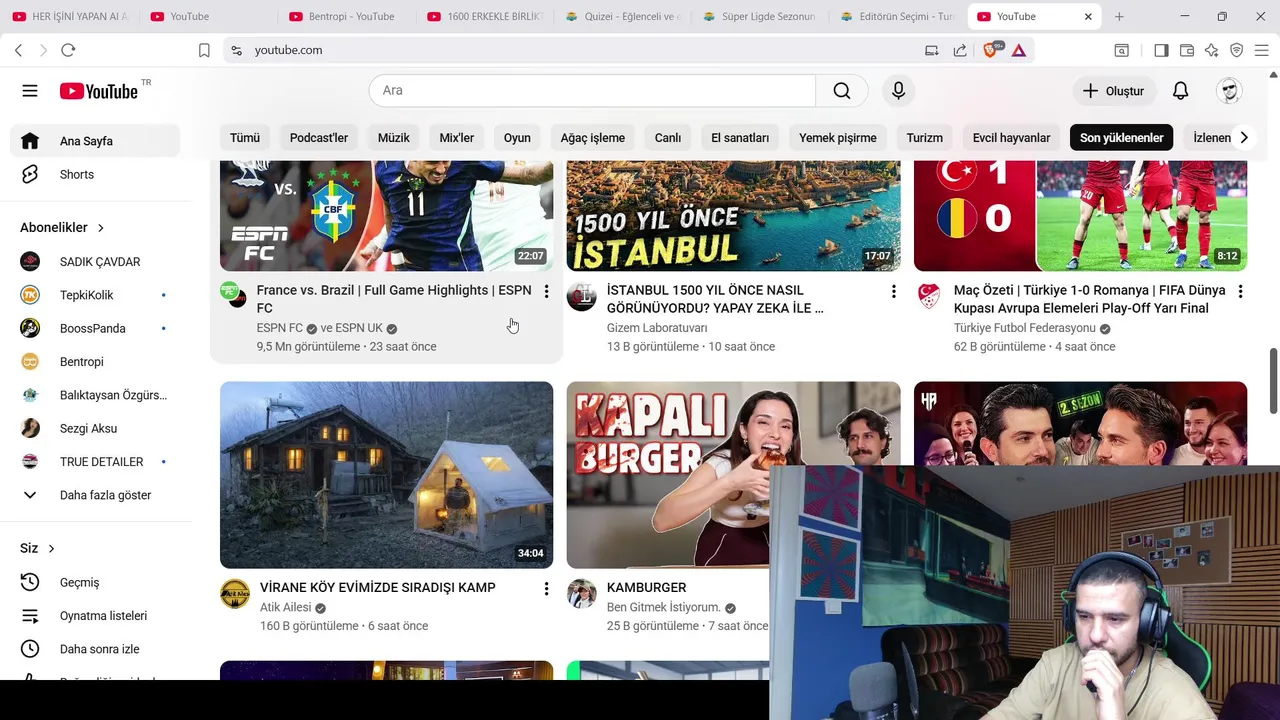Select the Oyun filter chip

[517, 138]
